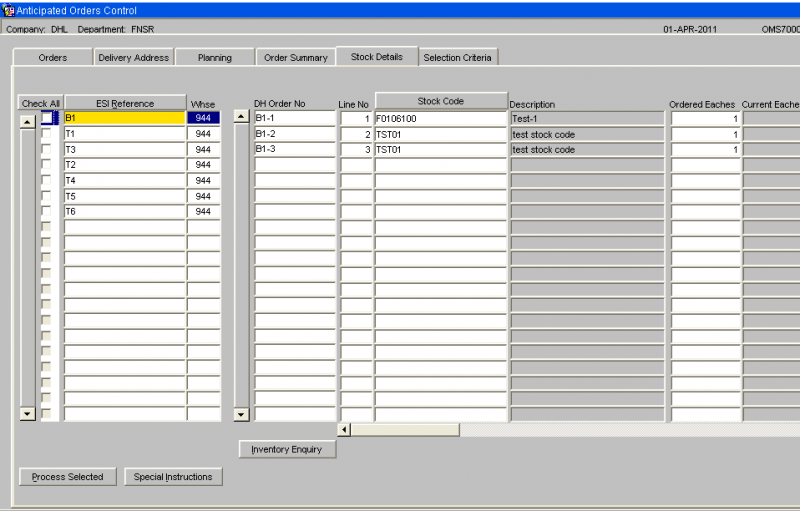Select the B1 ESI Reference field

point(124,118)
